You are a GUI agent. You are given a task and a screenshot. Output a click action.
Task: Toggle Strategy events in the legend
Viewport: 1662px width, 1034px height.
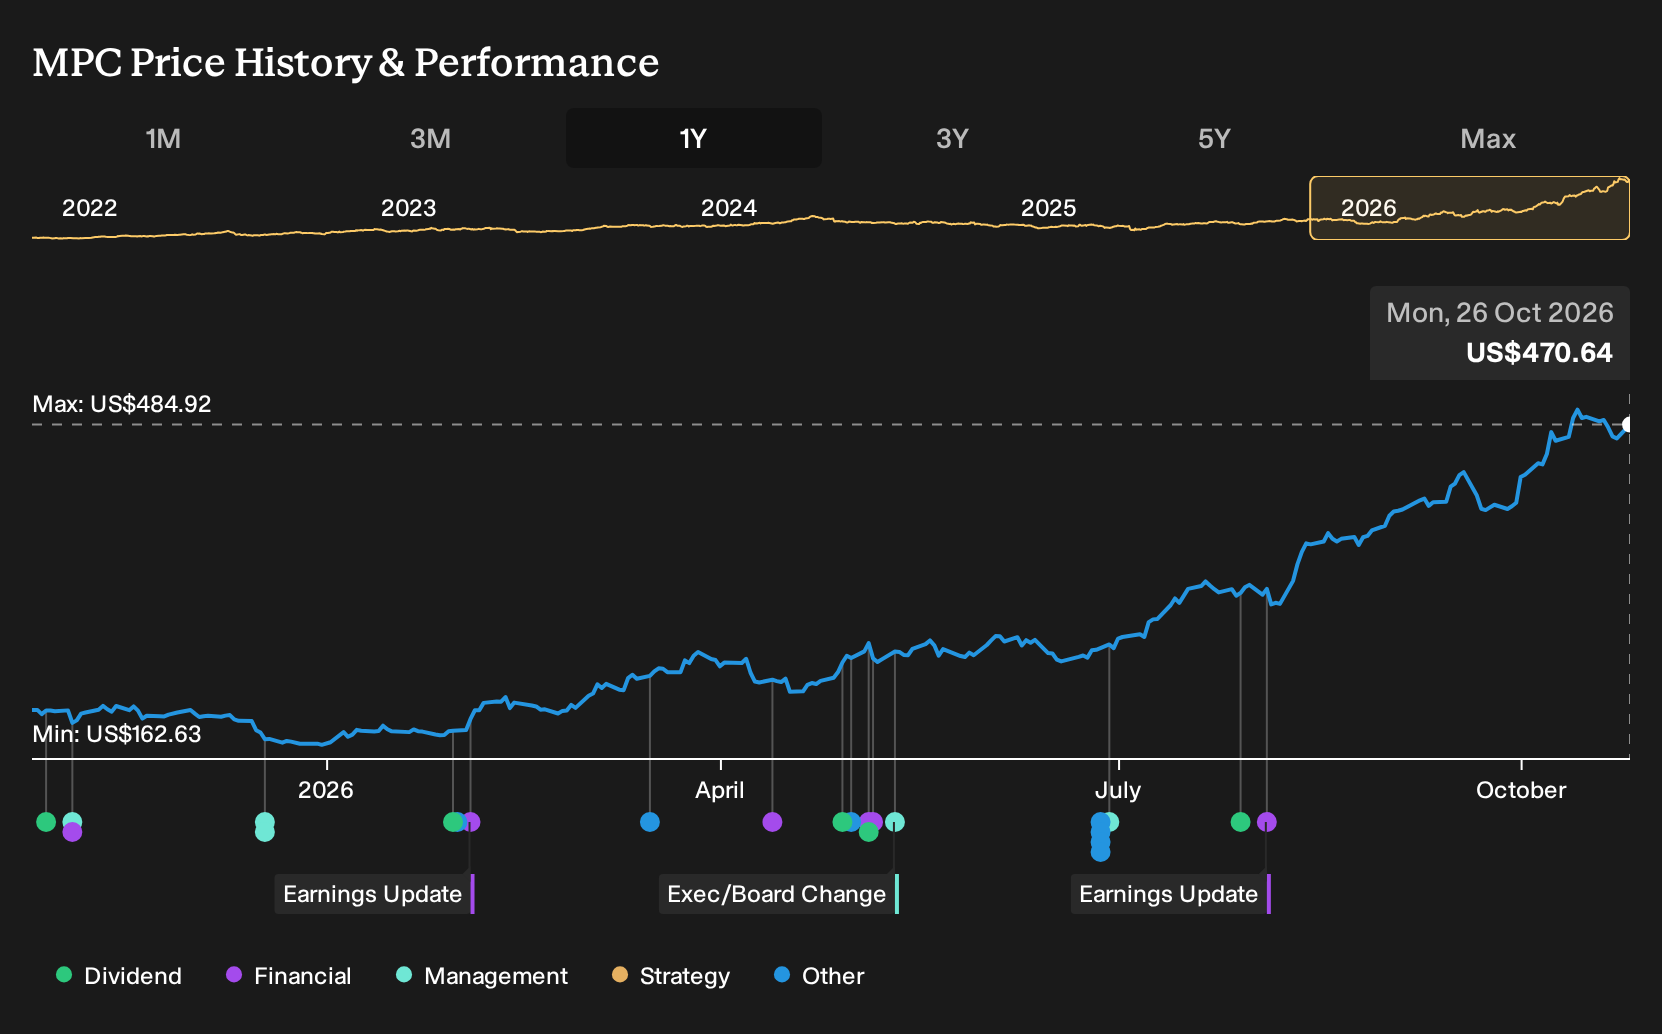pyautogui.click(x=671, y=976)
